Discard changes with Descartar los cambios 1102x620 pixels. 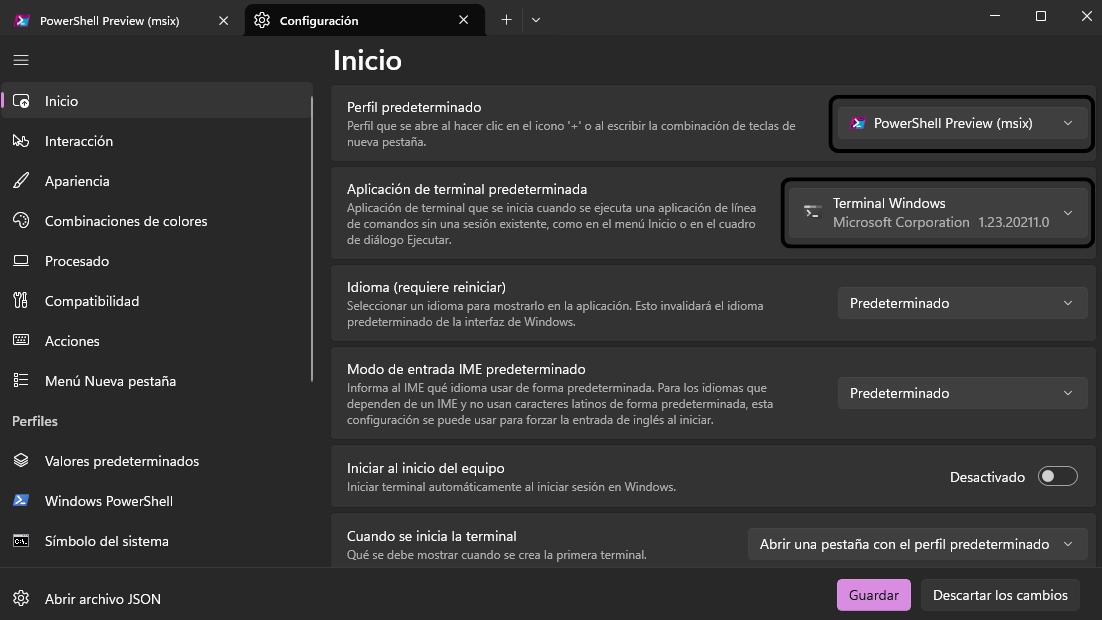[999, 594]
